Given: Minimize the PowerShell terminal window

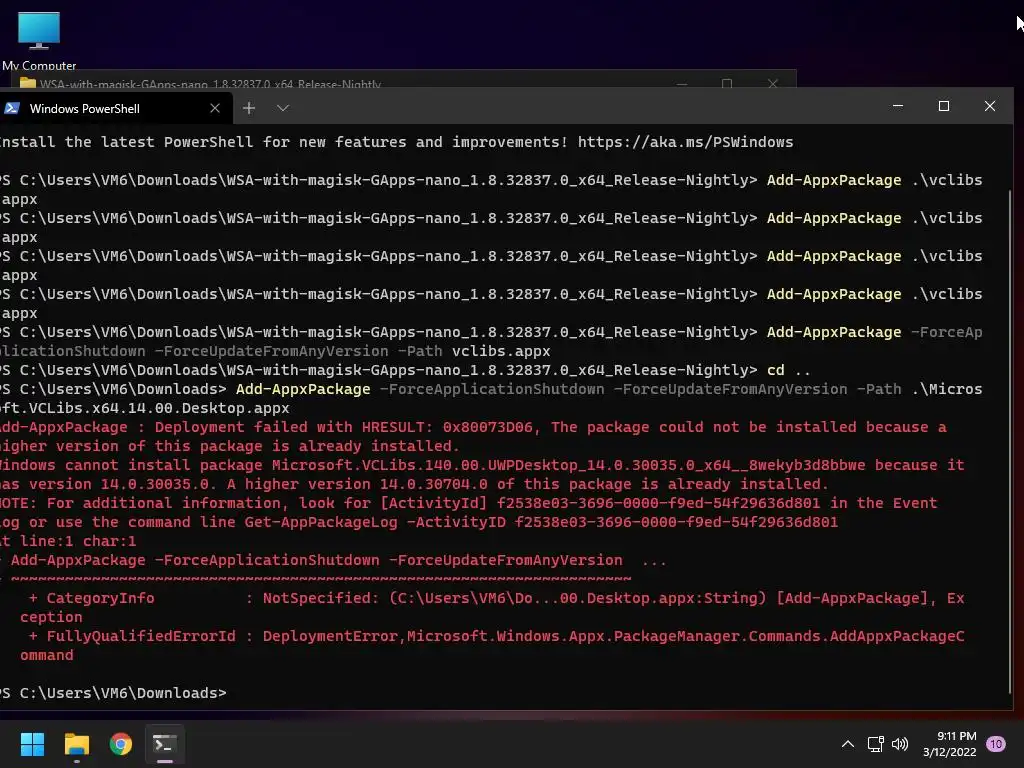Looking at the screenshot, I should tap(898, 106).
